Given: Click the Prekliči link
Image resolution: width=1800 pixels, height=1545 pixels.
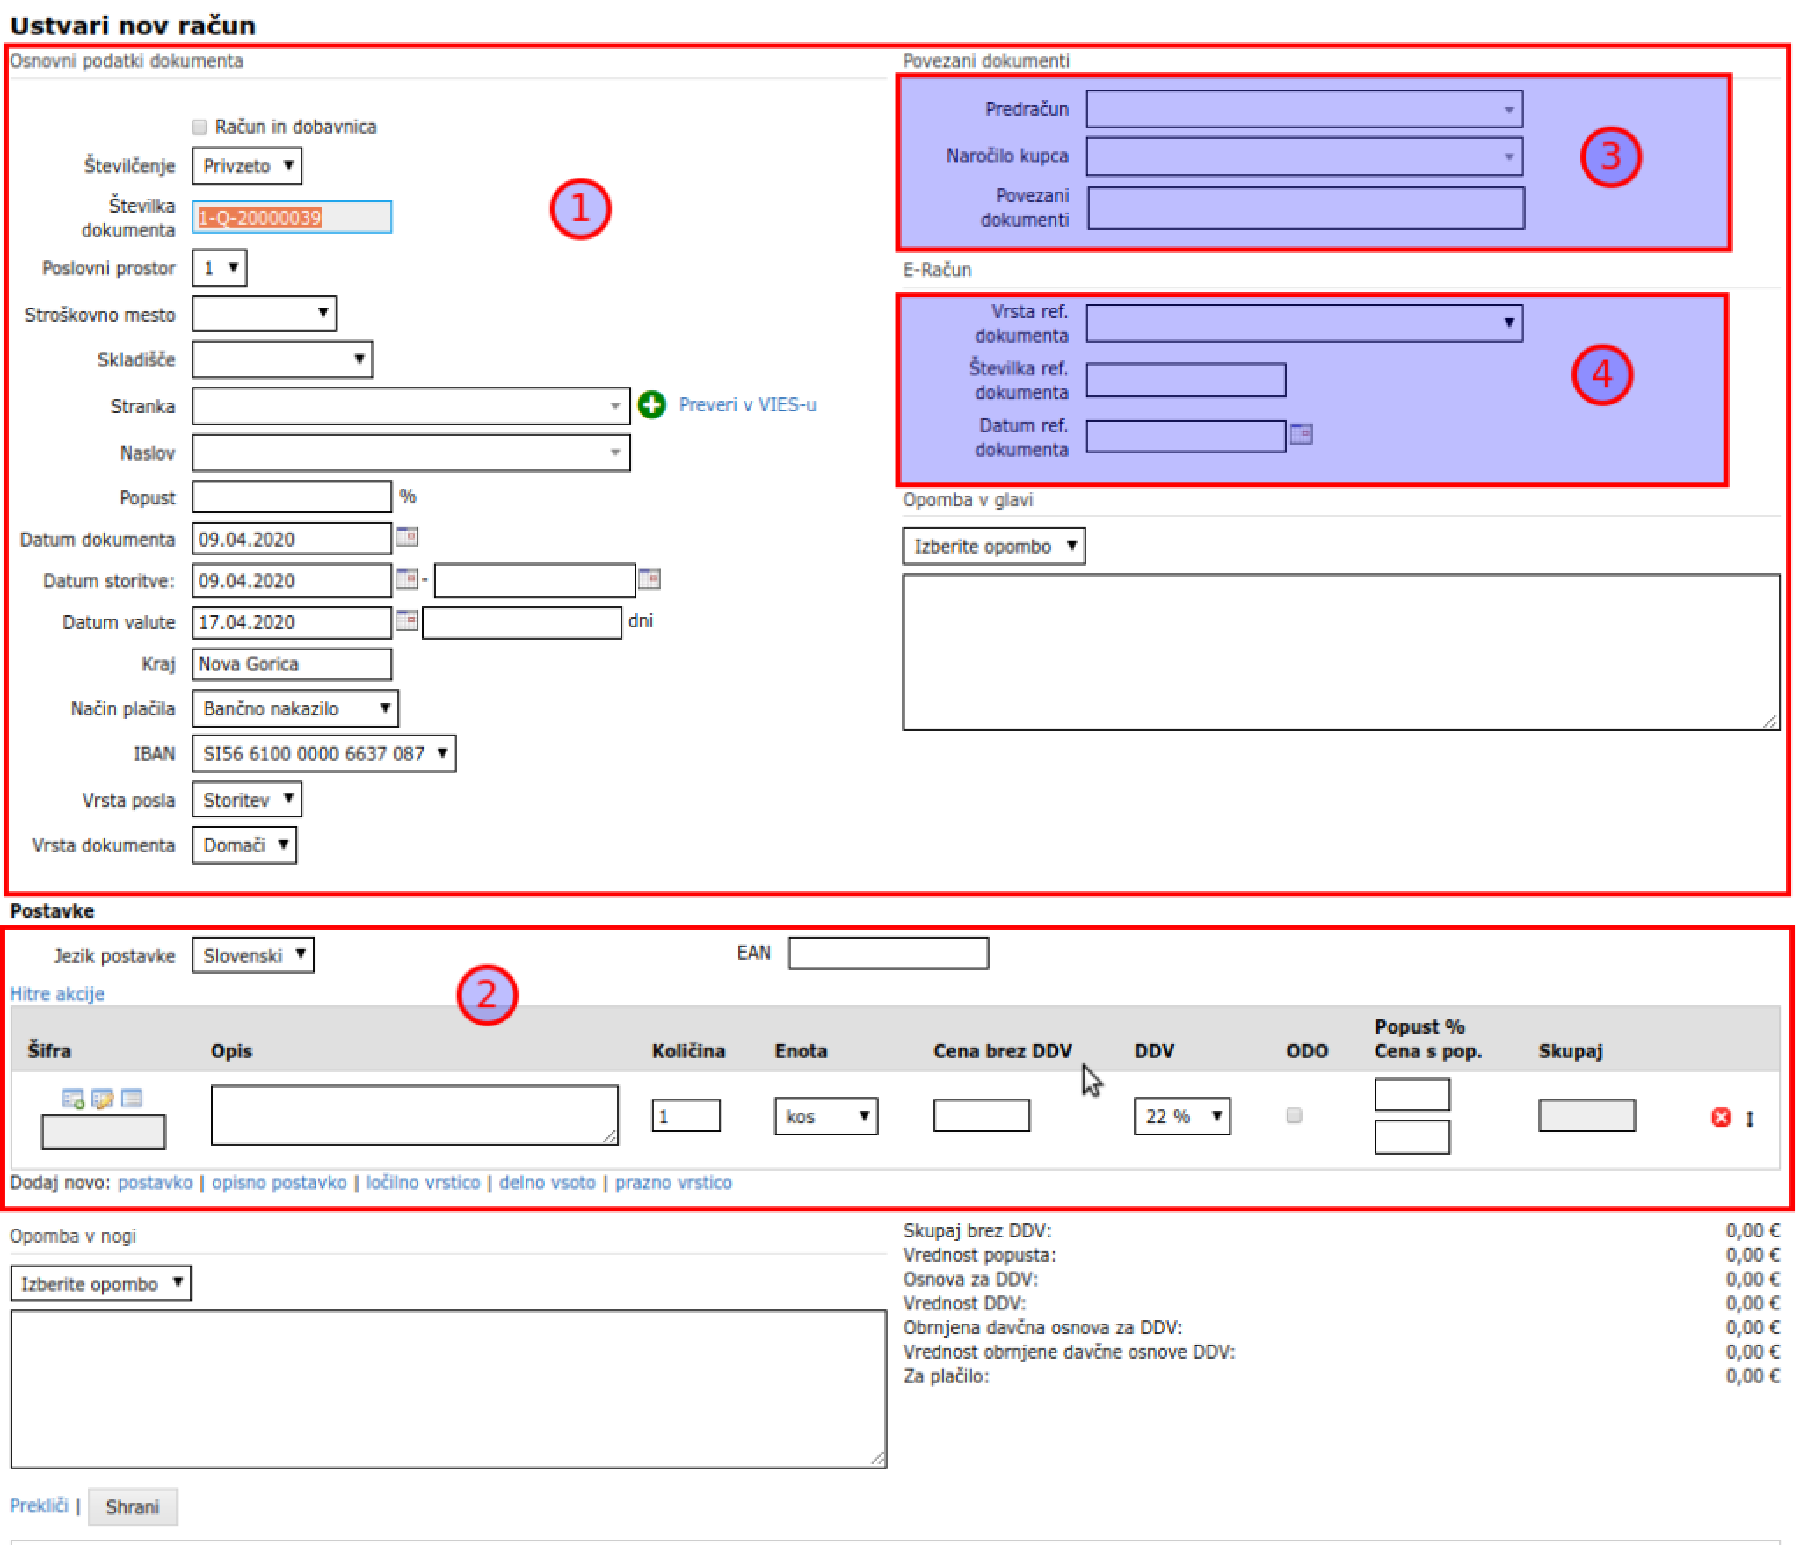Looking at the screenshot, I should (x=39, y=1506).
